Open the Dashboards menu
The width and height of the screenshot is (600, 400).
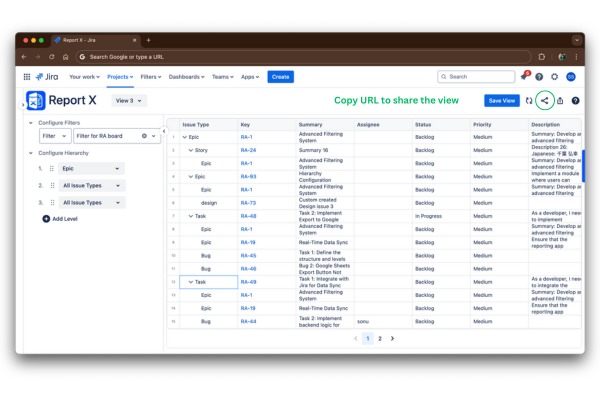pyautogui.click(x=187, y=77)
